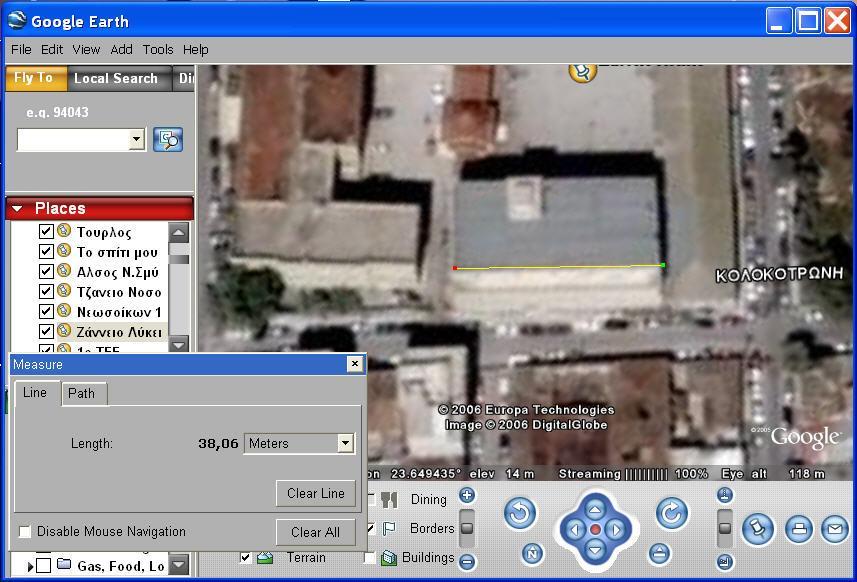
Task: Zoom out with the minus button
Action: pyautogui.click(x=467, y=561)
